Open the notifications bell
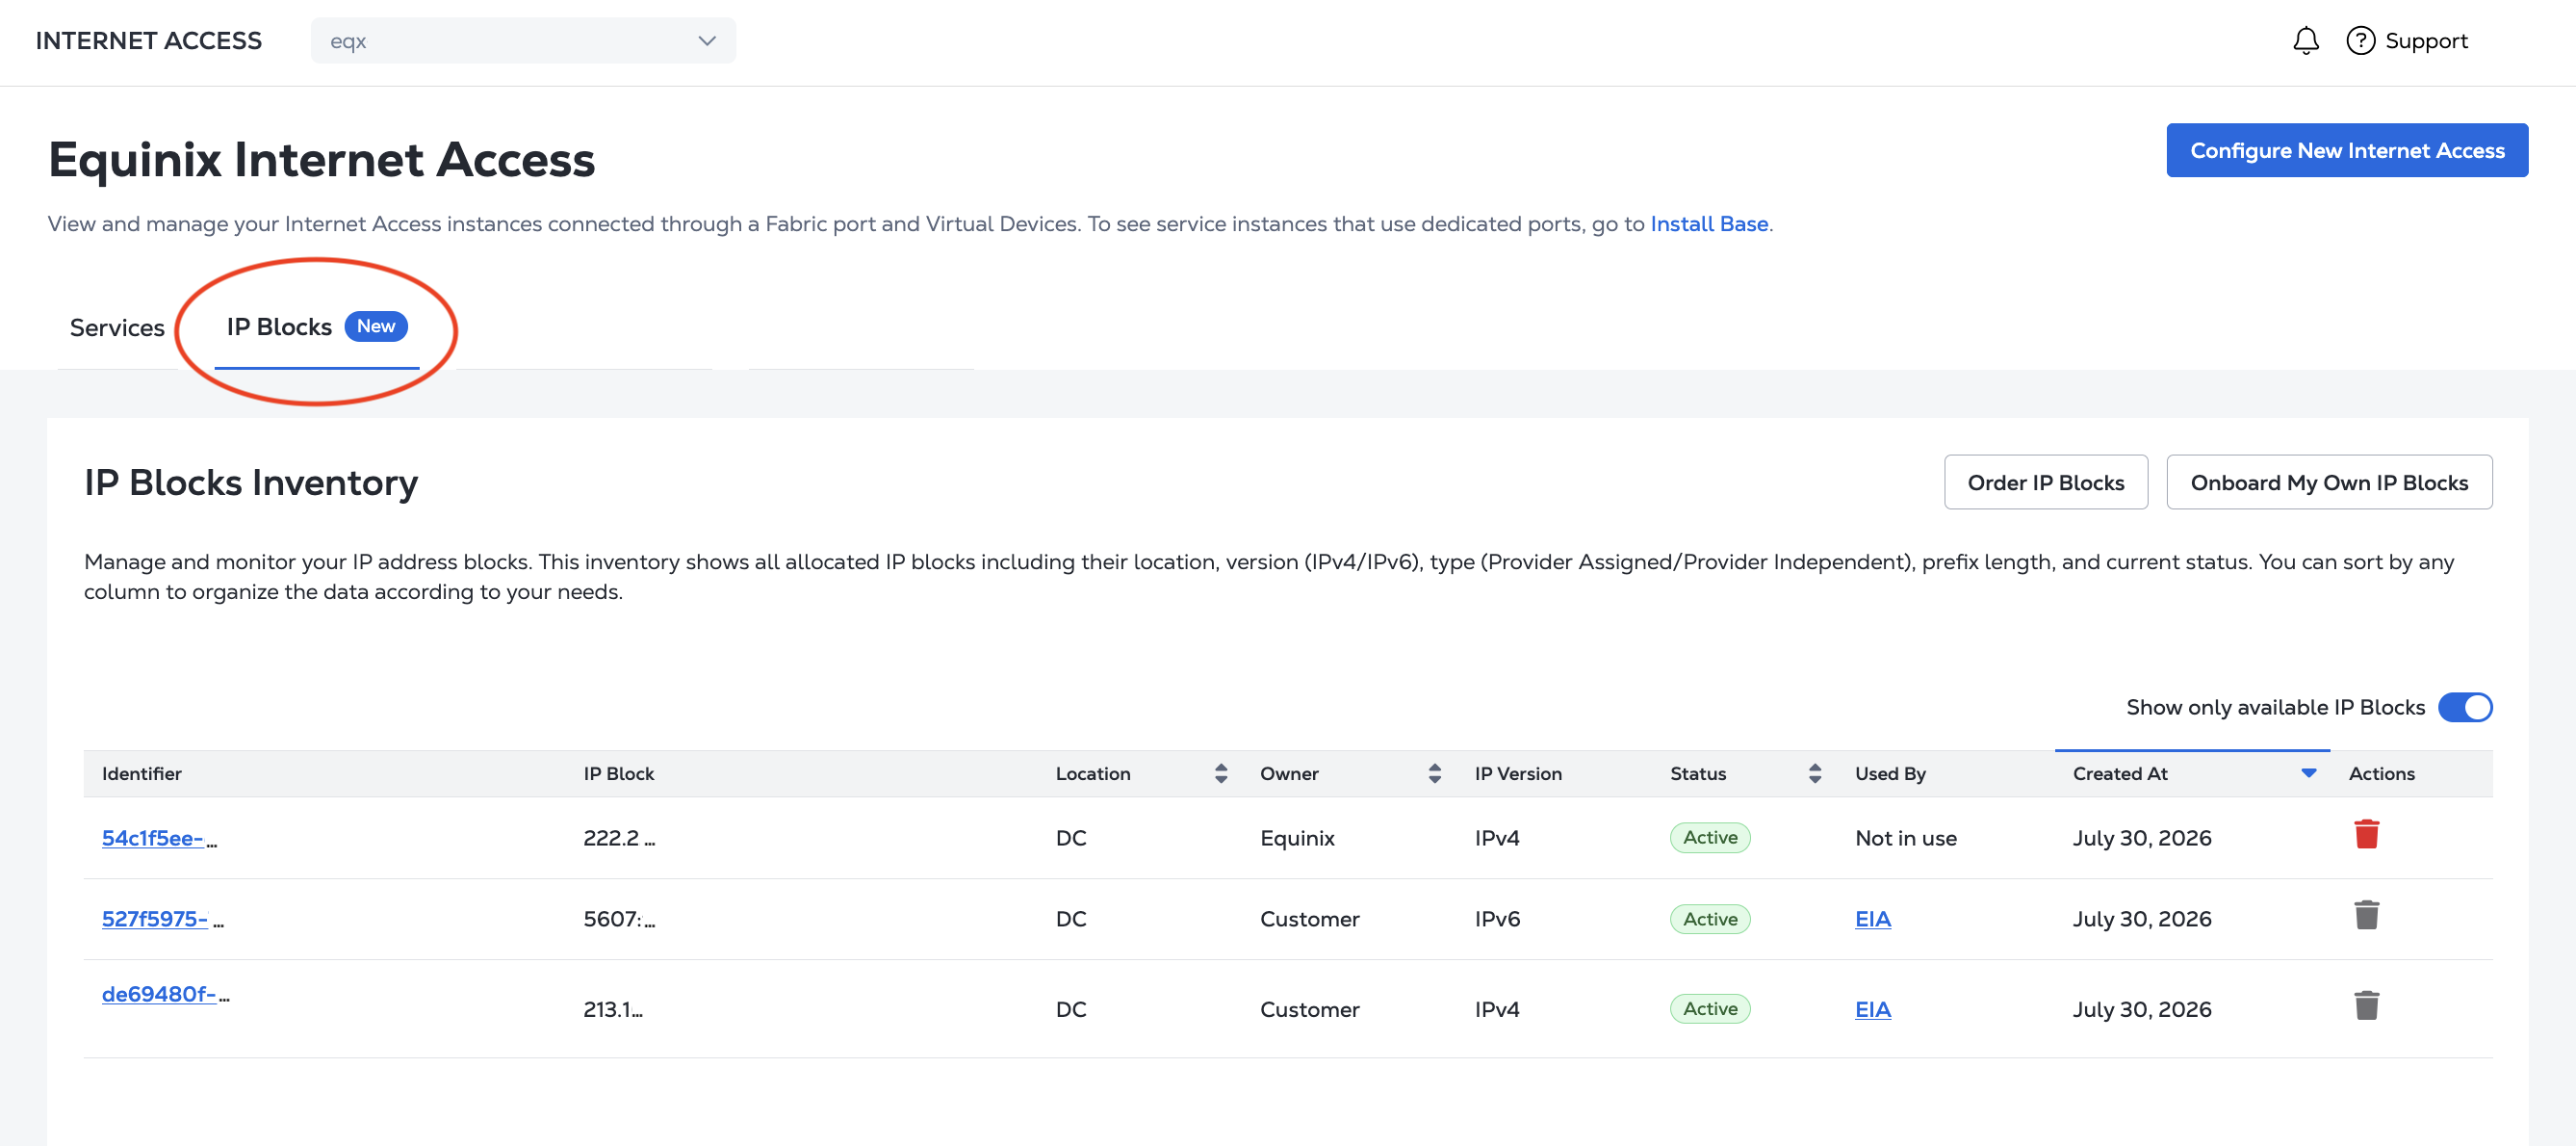Screen dimensions: 2576x1146 click(2305, 41)
